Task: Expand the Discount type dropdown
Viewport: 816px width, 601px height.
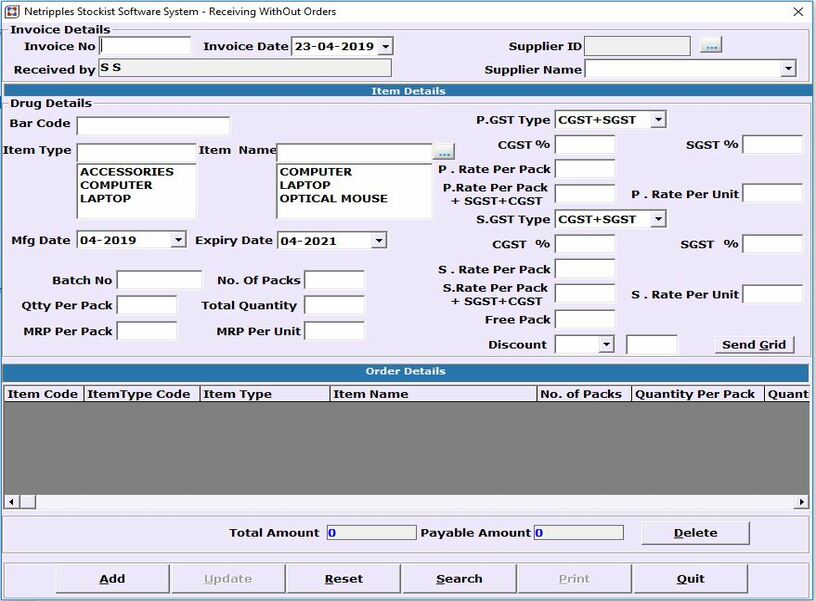Action: pyautogui.click(x=606, y=344)
